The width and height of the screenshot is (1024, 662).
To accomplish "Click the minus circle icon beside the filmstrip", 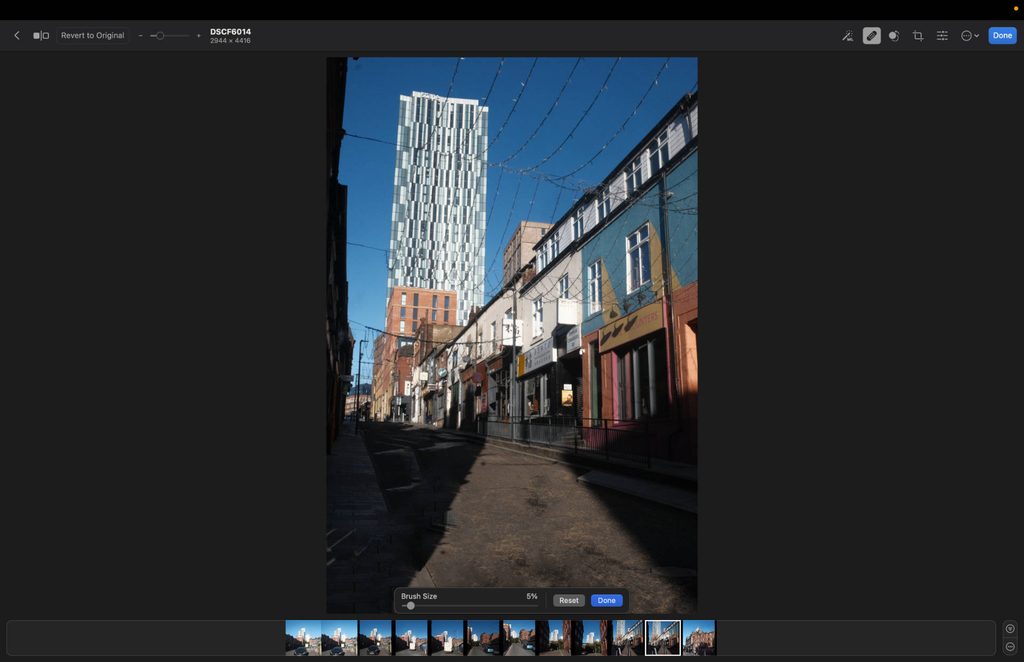I will click(x=1010, y=646).
